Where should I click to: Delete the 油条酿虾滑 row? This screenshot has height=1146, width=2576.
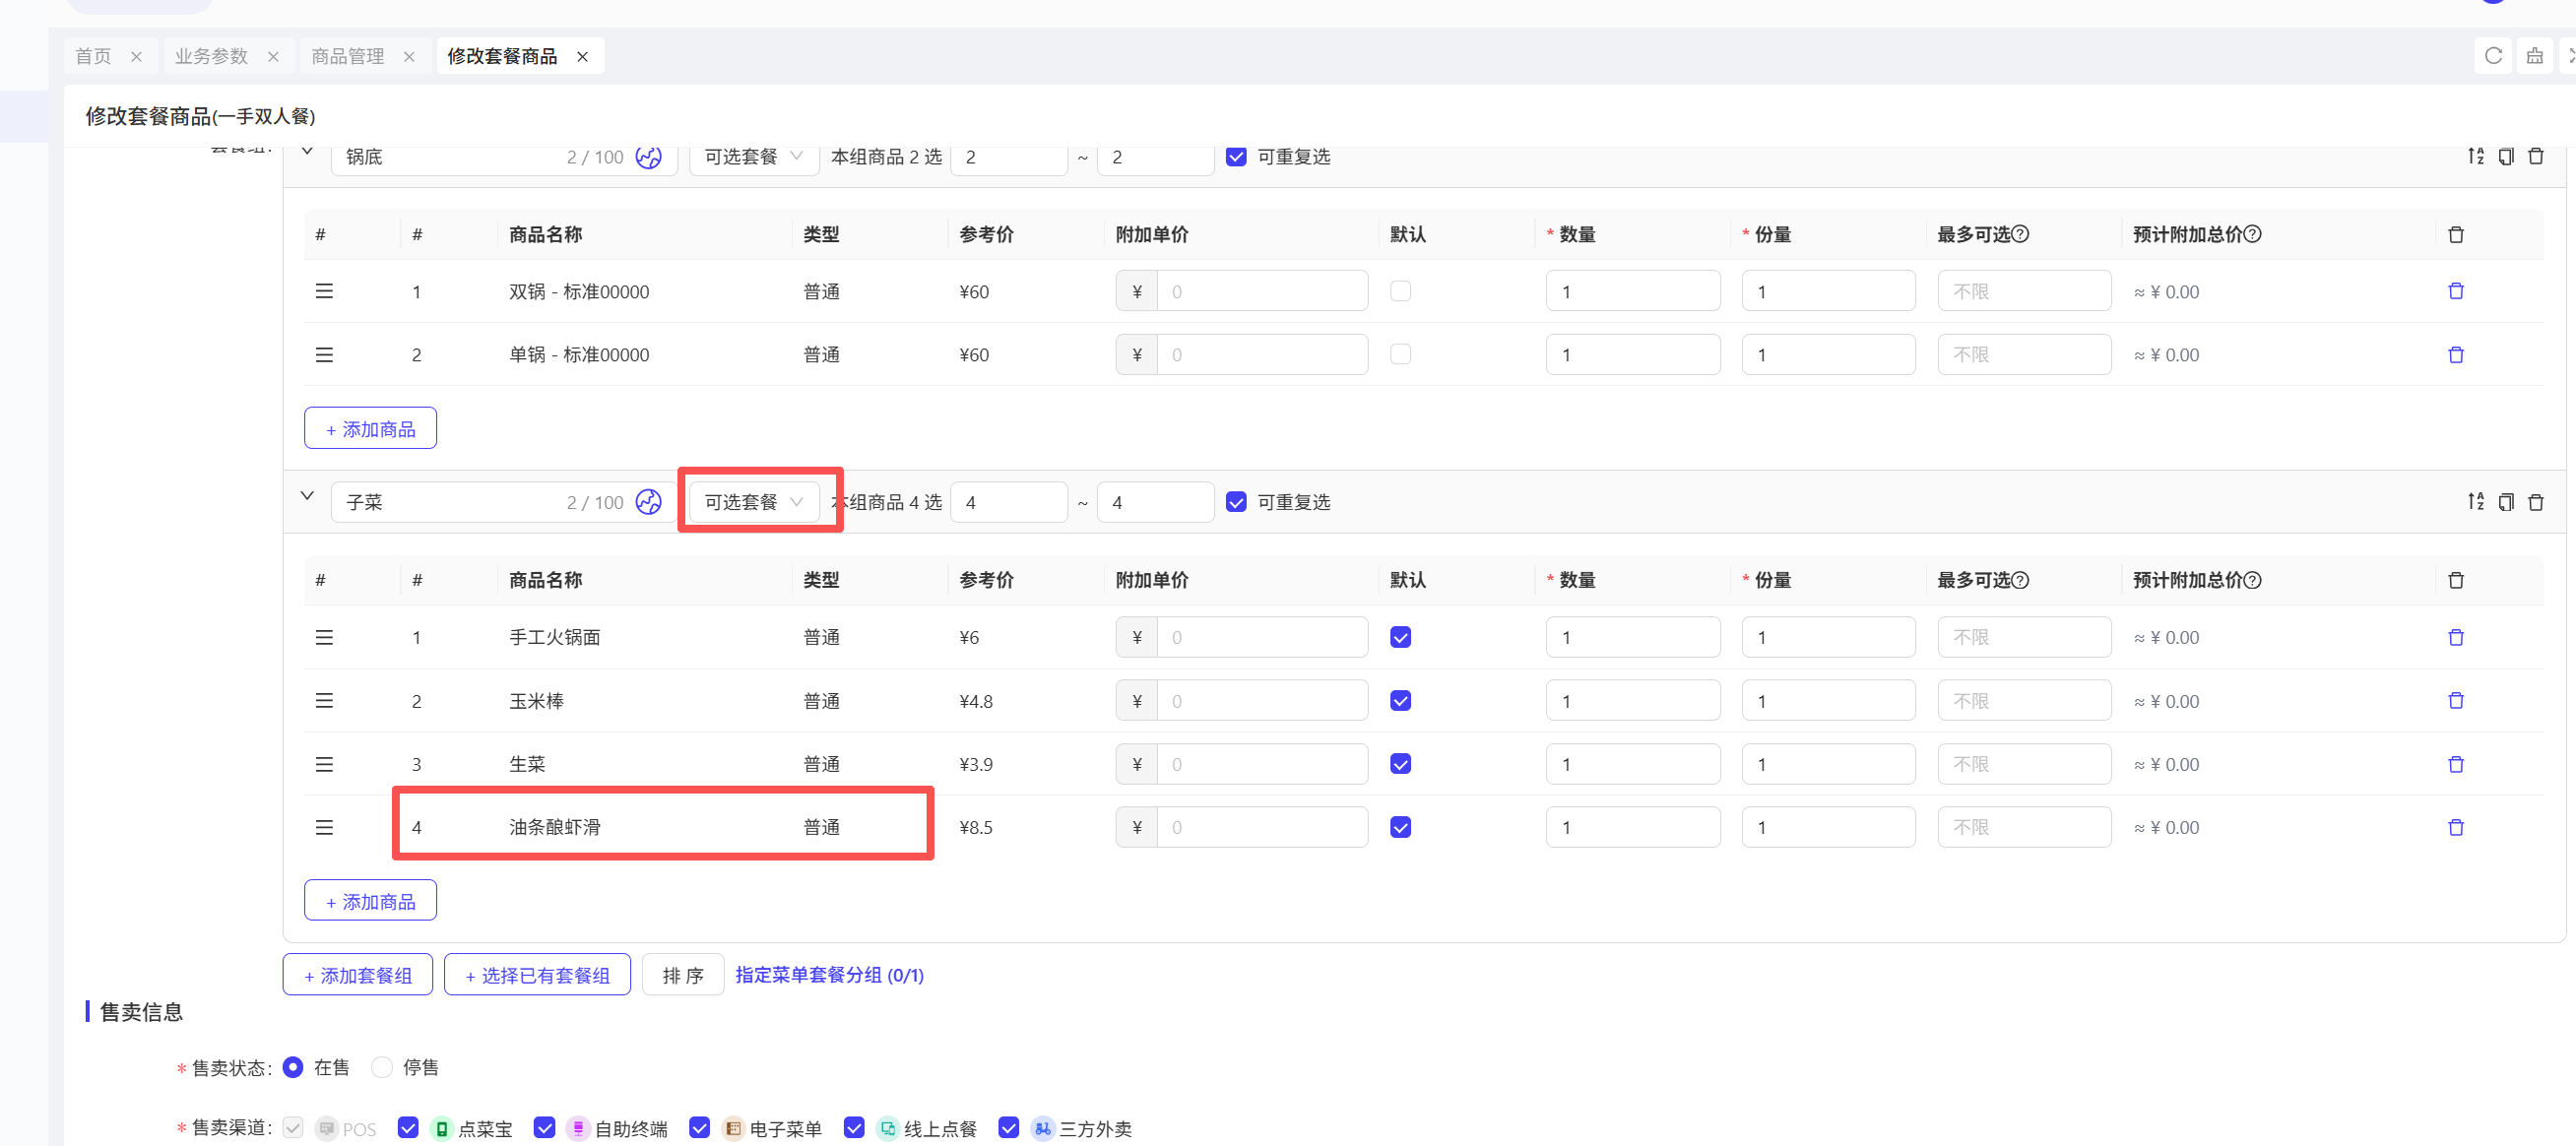pos(2455,828)
